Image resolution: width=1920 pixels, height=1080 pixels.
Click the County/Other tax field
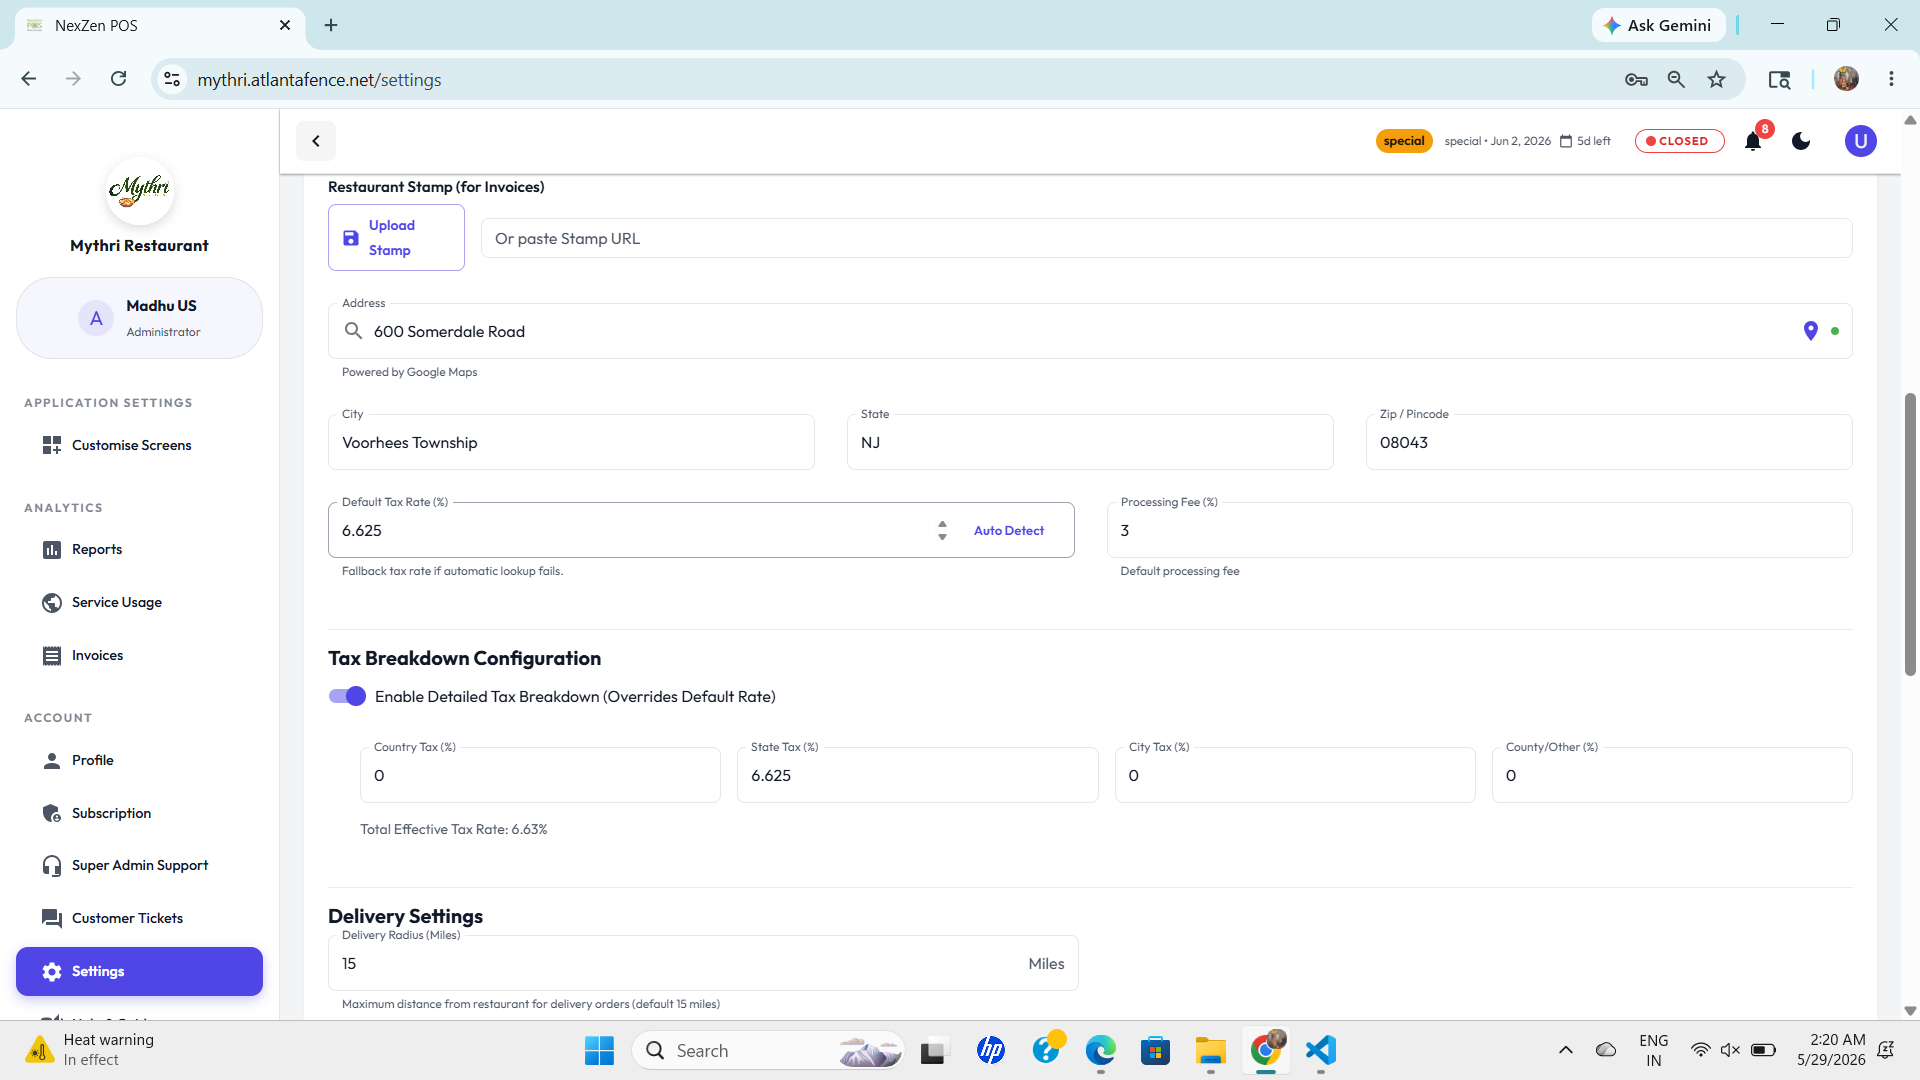pyautogui.click(x=1672, y=775)
